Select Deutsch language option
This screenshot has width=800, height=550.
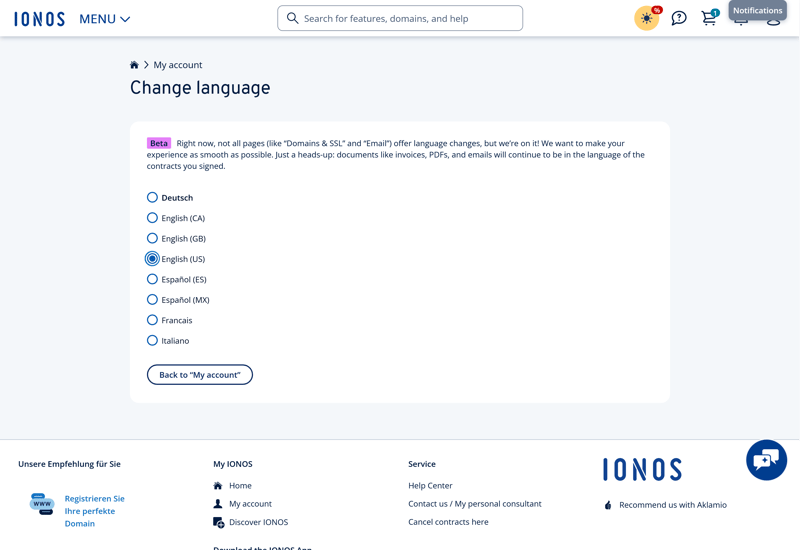(x=152, y=198)
